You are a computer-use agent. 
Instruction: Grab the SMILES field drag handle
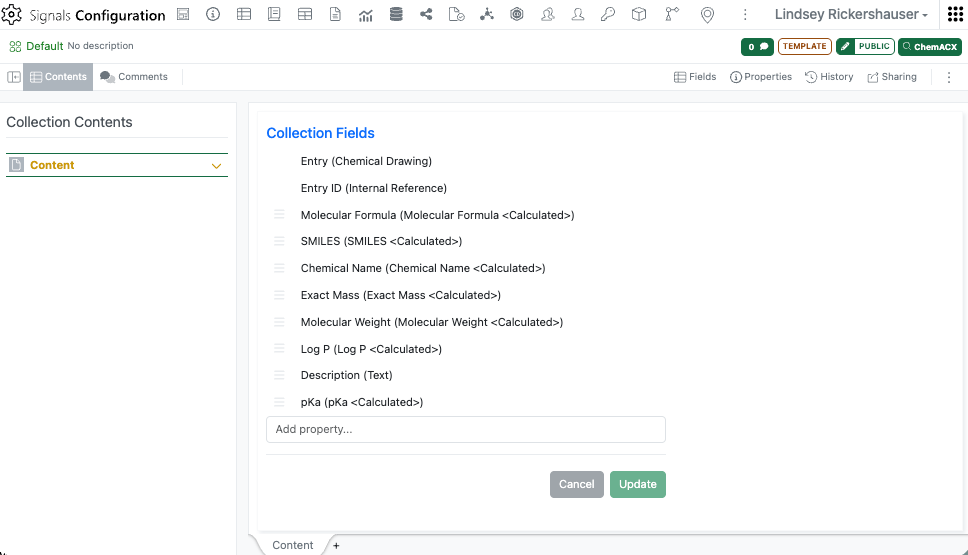click(279, 241)
